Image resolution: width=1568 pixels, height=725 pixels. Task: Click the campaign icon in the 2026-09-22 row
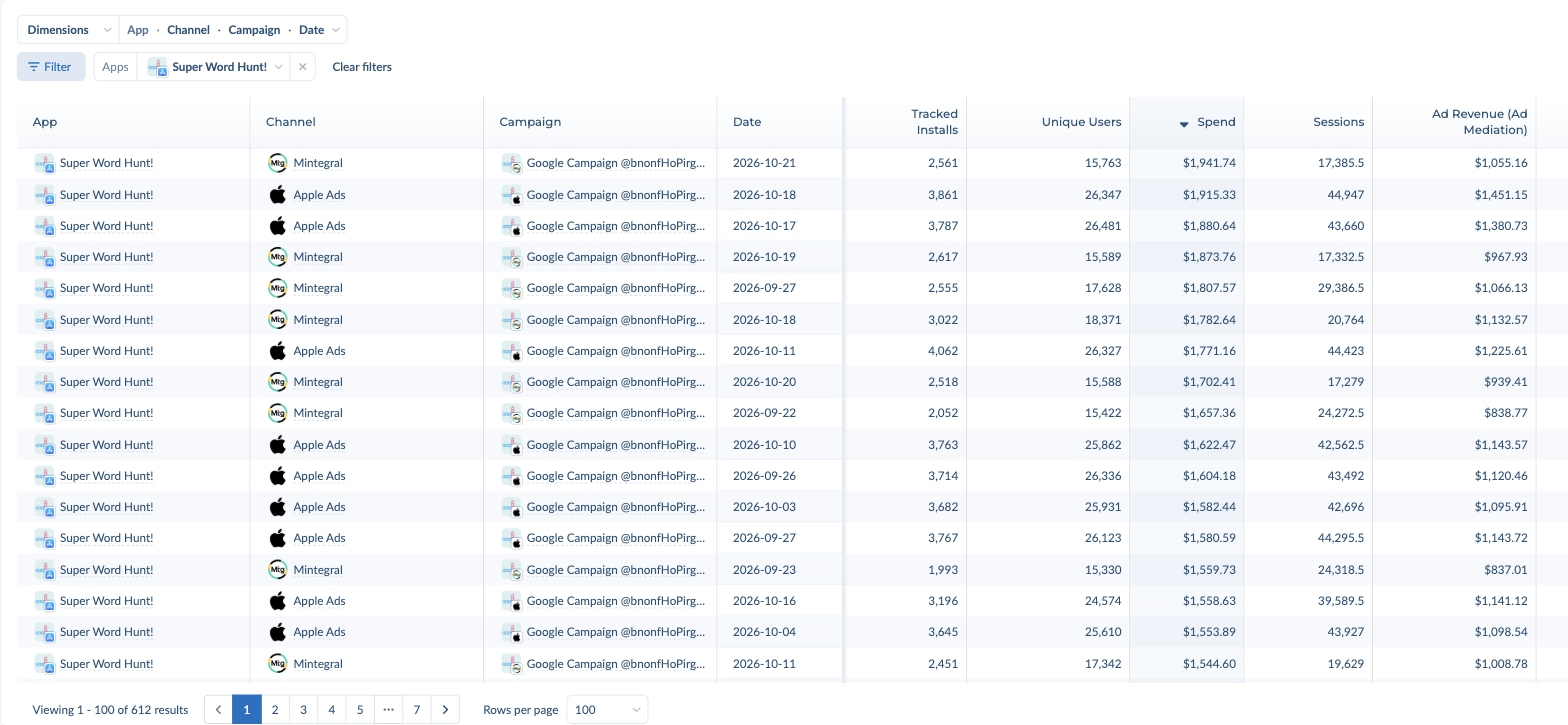coord(511,413)
